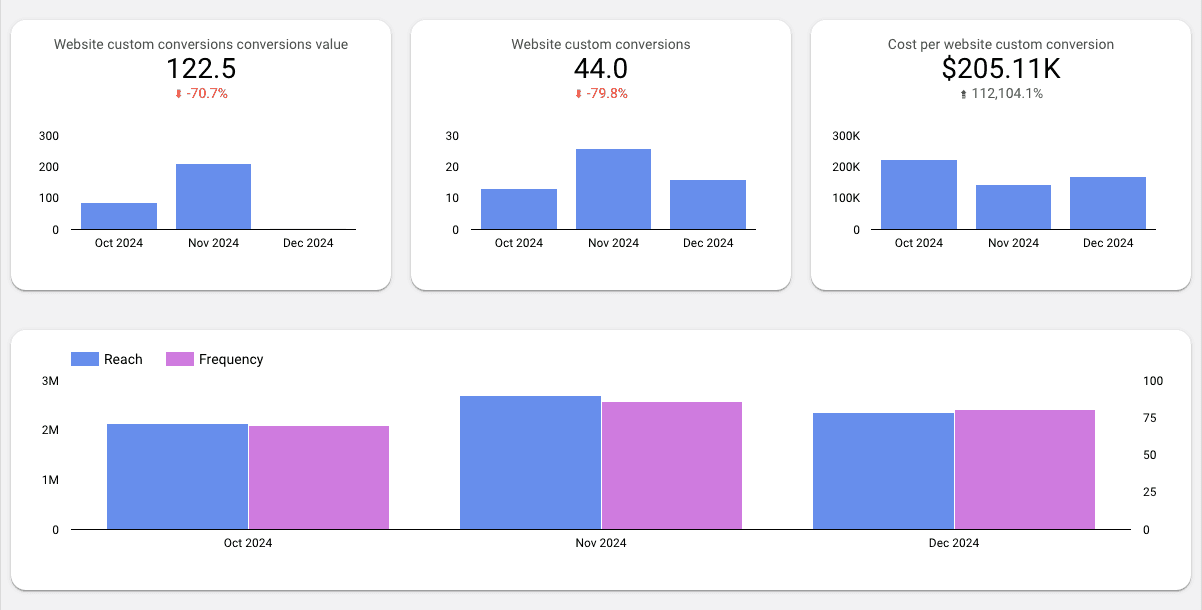The image size is (1202, 610).
Task: Select the 122.5 conversions value figure
Action: pyautogui.click(x=201, y=69)
